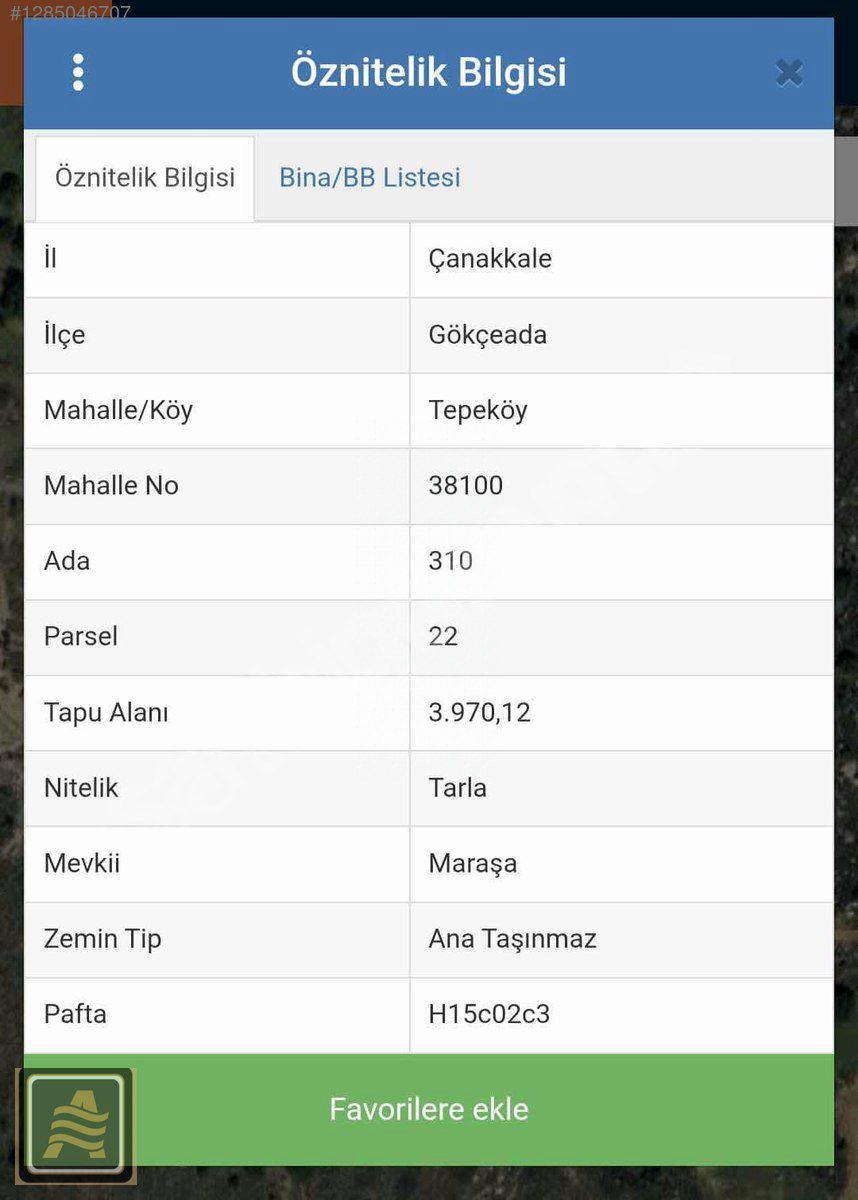
Task: Select the Mahalle No value 38100
Action: click(x=466, y=486)
